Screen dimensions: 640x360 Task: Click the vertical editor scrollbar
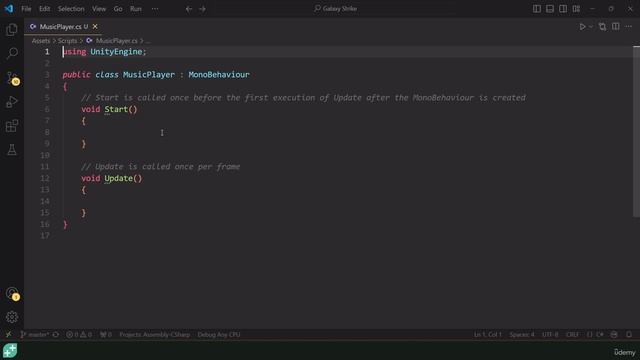click(636, 132)
